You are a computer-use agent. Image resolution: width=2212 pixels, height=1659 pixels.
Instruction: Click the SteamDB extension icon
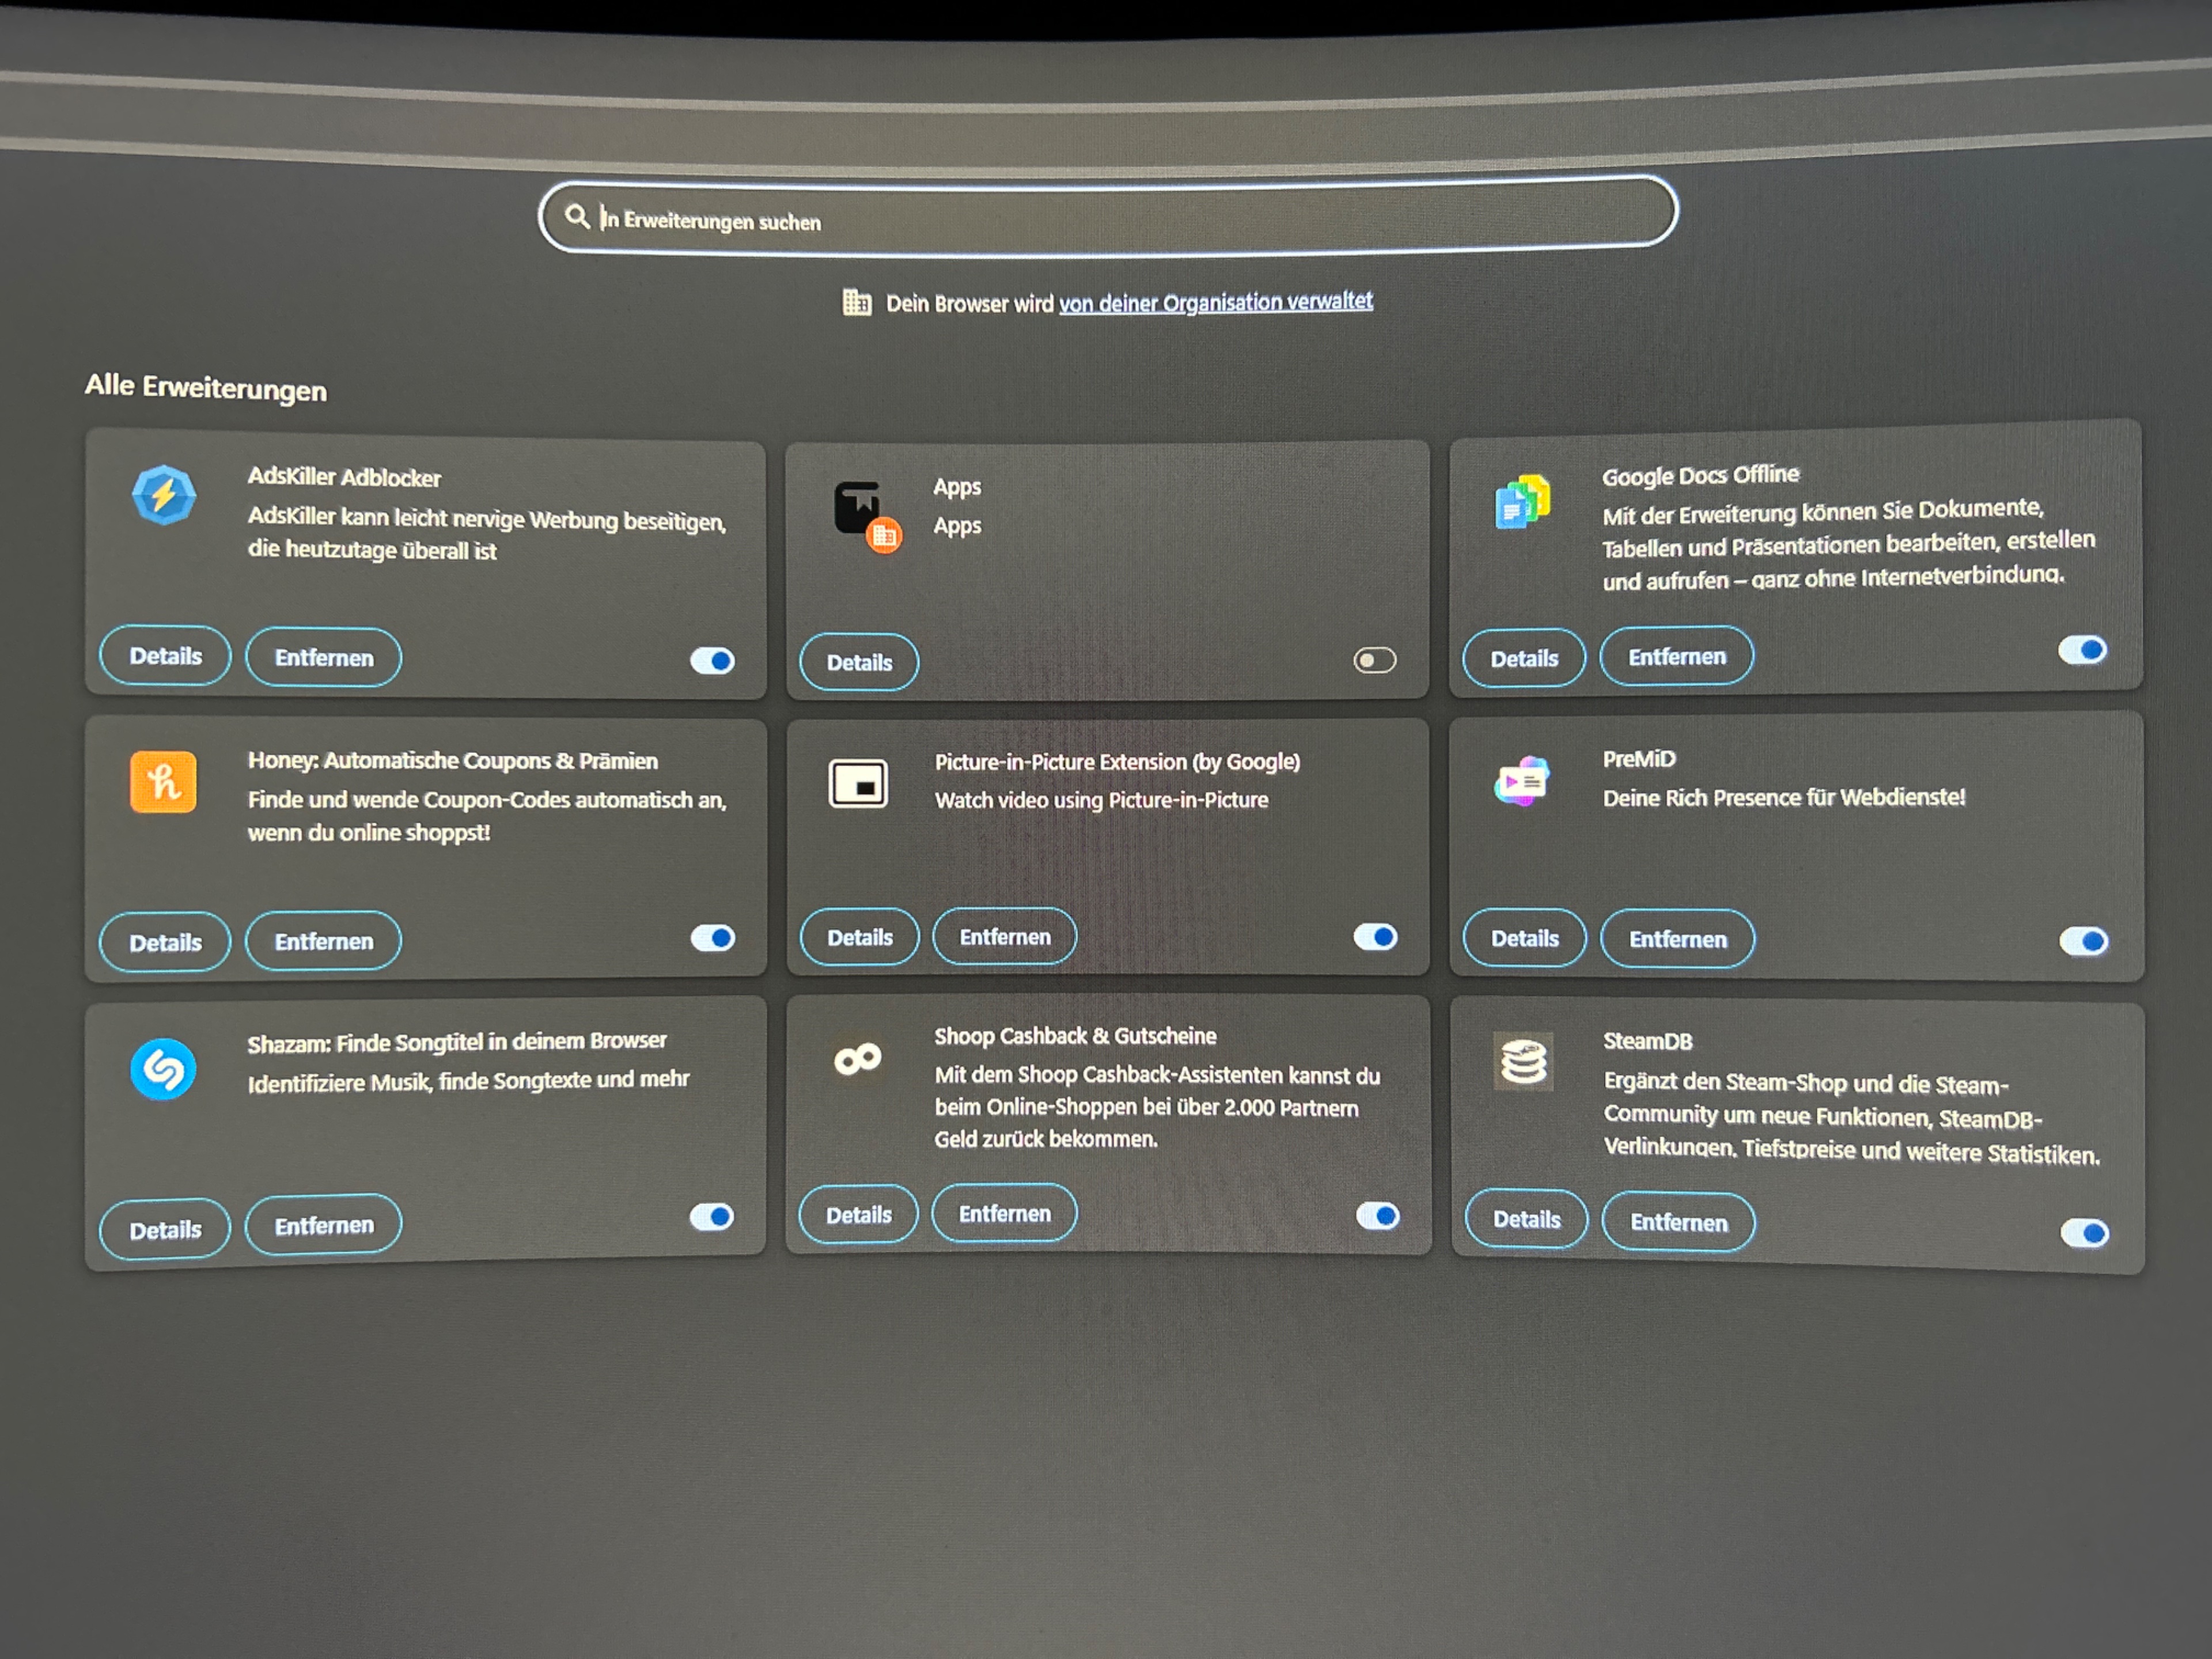[x=1523, y=1062]
